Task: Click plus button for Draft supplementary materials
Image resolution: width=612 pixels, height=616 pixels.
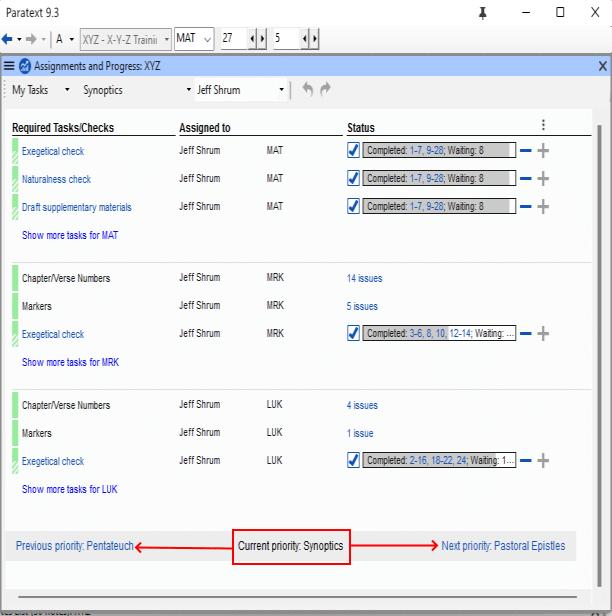Action: tap(543, 207)
